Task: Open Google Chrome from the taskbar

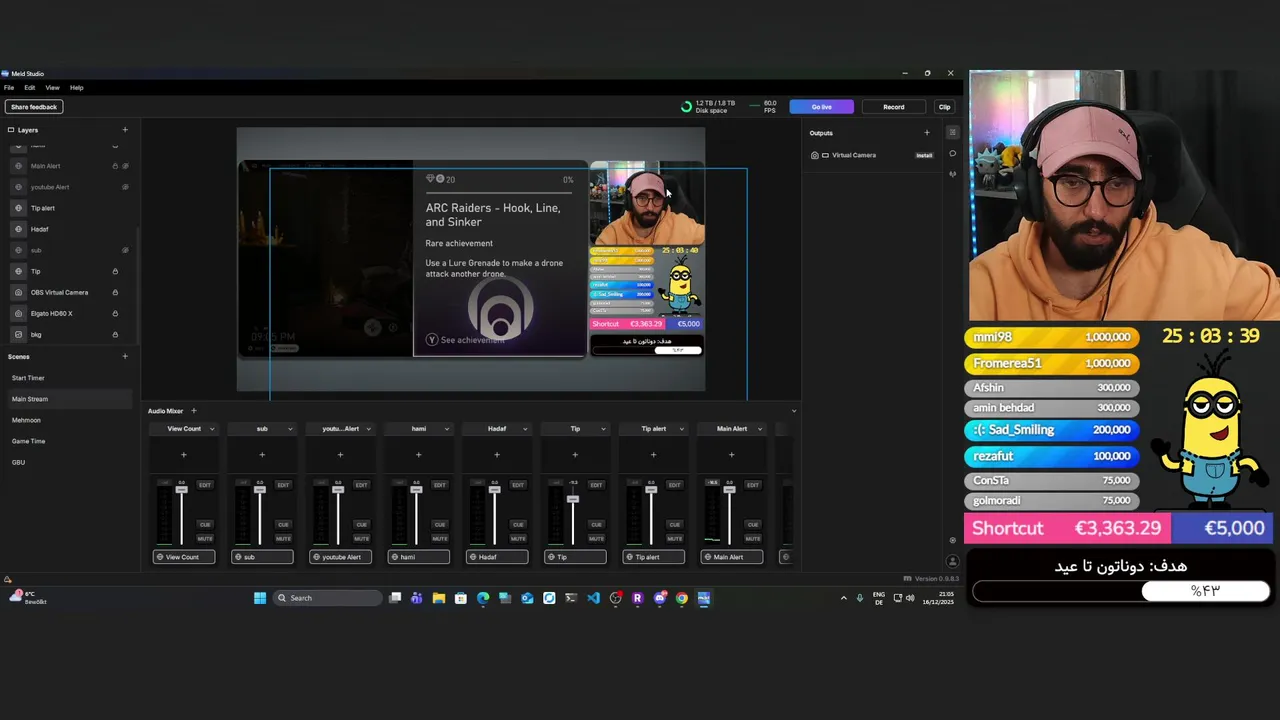Action: pos(682,598)
